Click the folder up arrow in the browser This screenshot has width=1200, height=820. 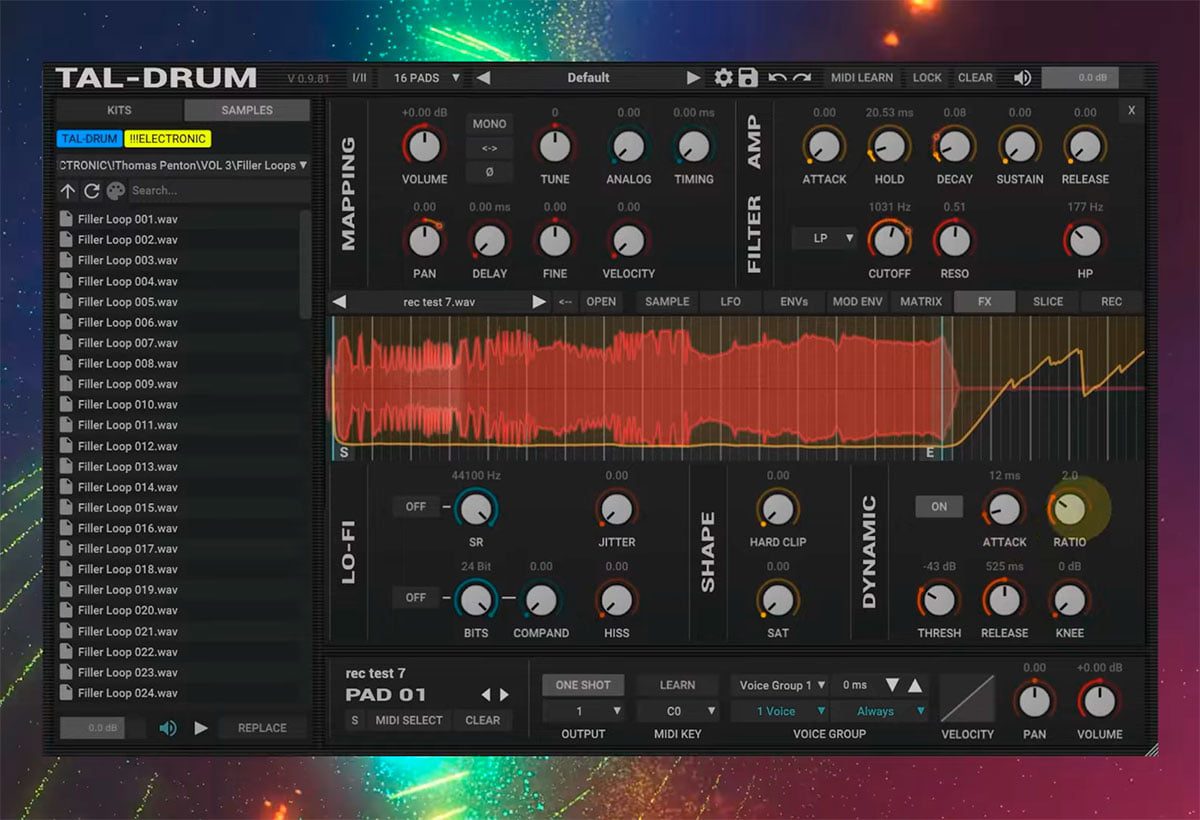pos(68,191)
